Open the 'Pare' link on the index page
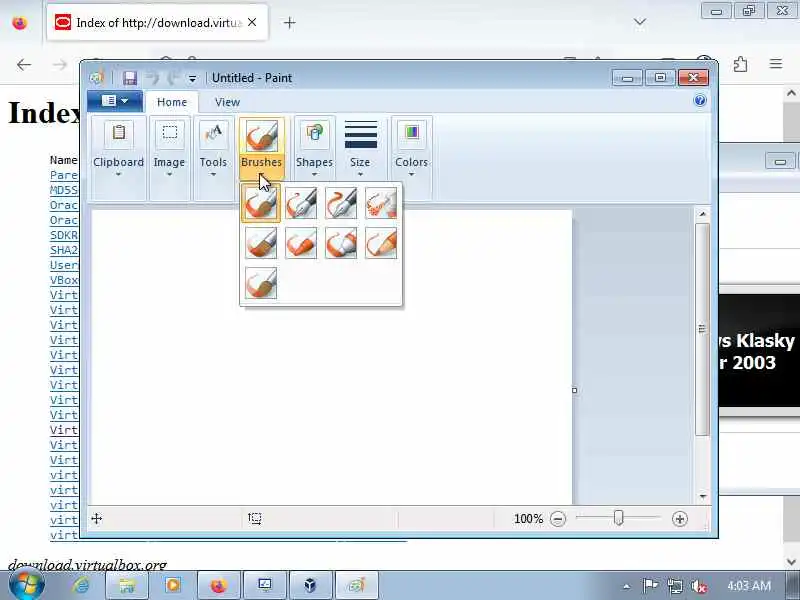 (64, 176)
